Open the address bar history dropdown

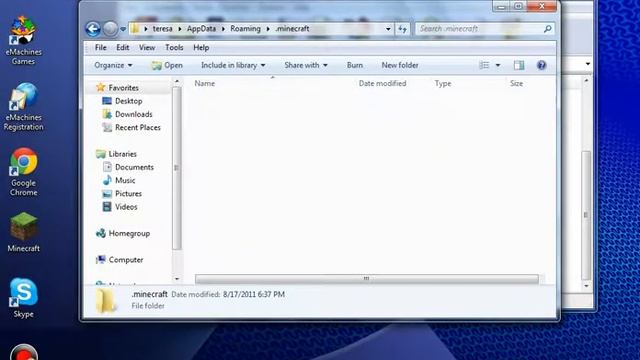coord(388,29)
